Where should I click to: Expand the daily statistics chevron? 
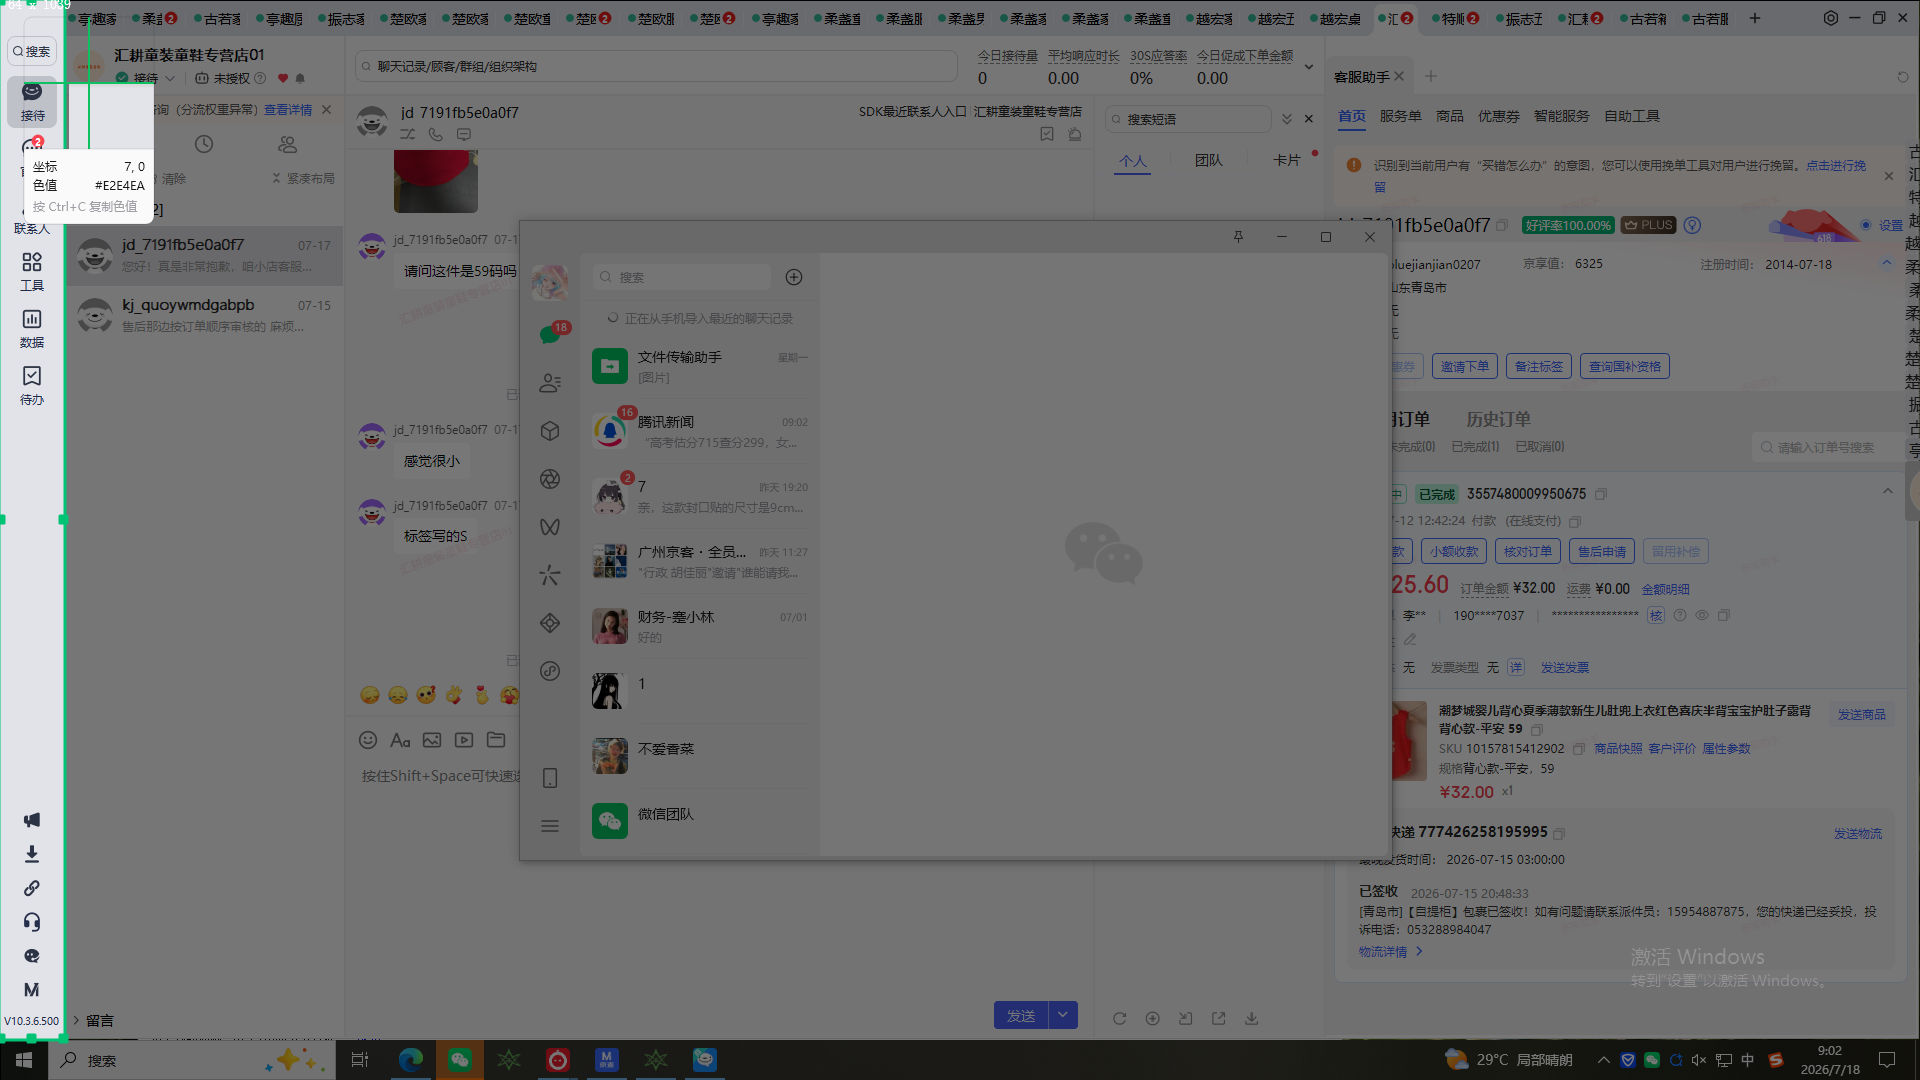1309,67
